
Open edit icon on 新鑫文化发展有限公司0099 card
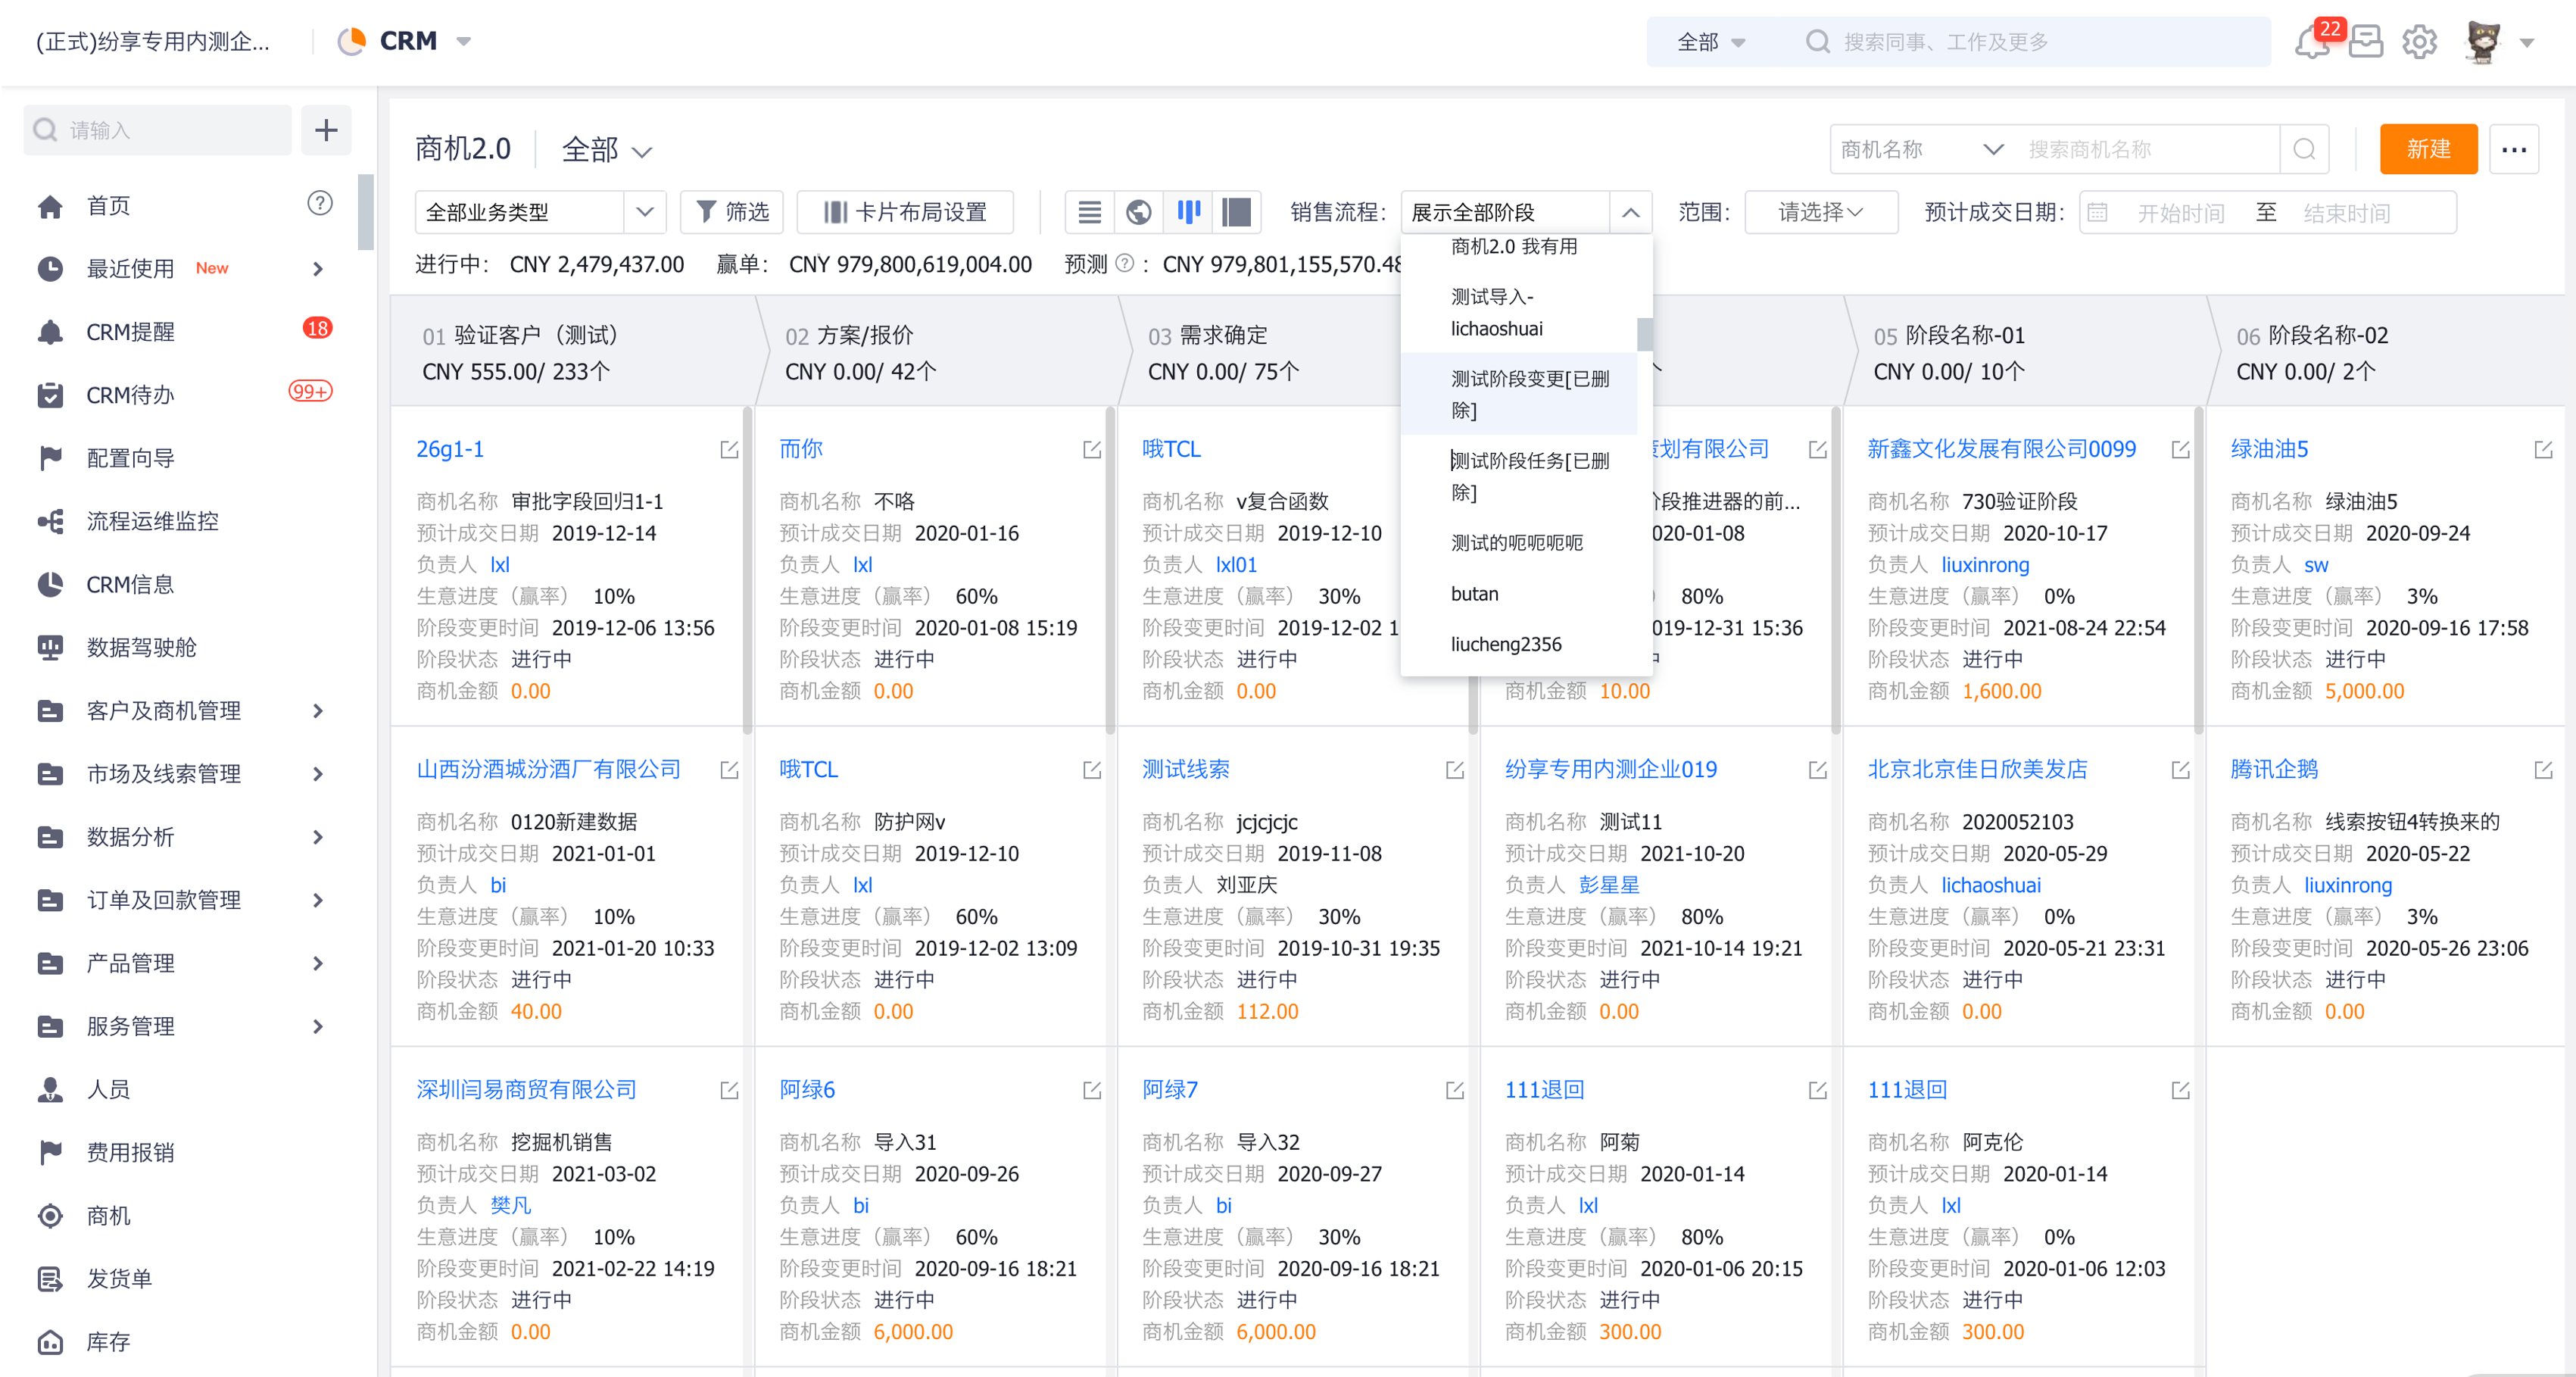click(x=2181, y=450)
